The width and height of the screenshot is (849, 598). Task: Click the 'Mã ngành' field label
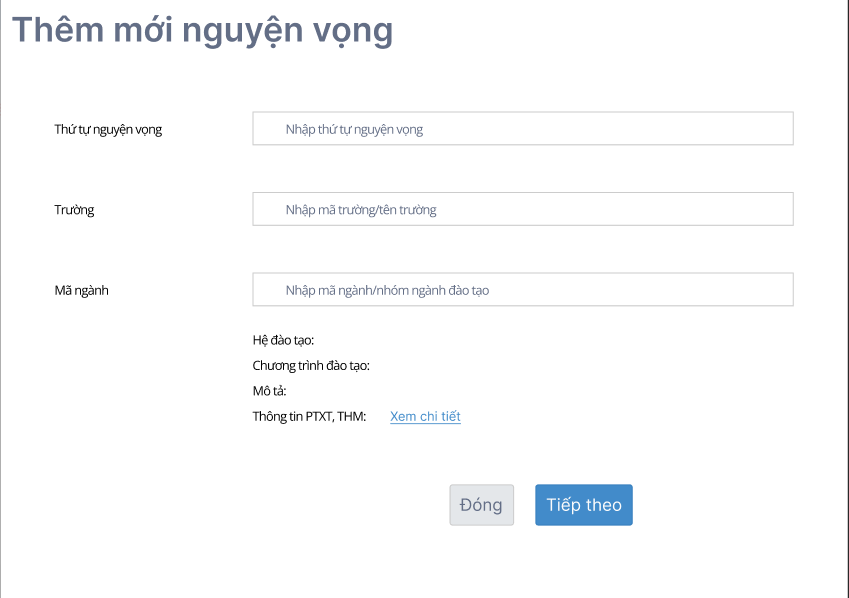(81, 290)
